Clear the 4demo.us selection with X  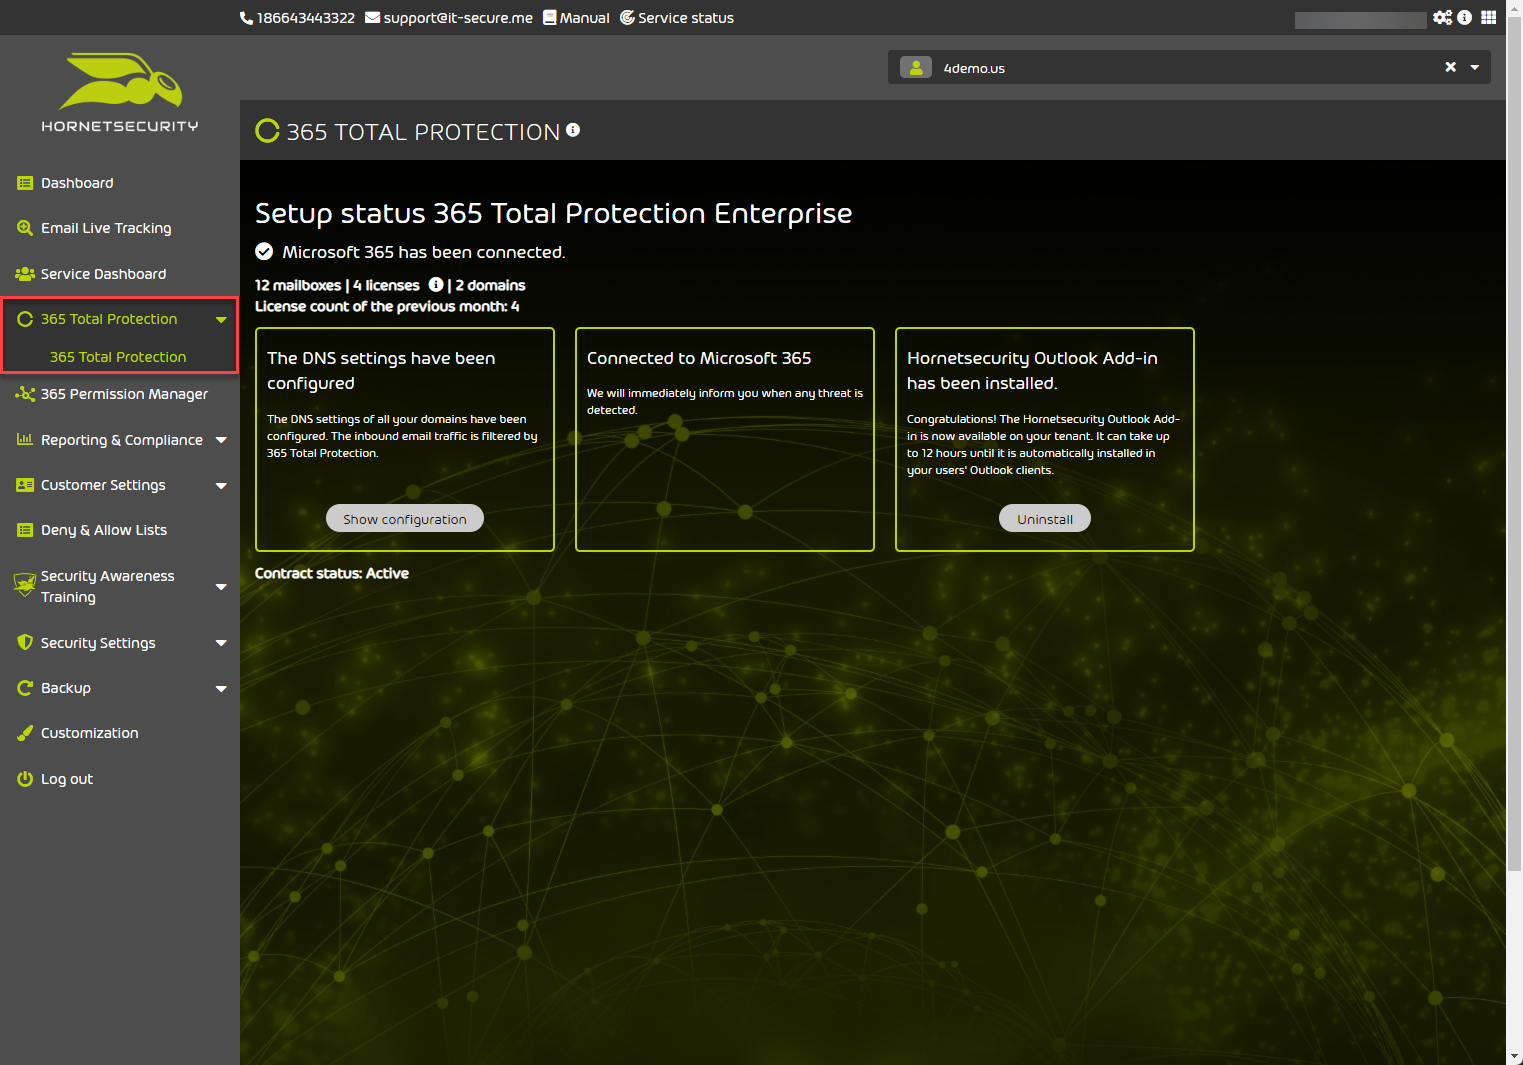1450,67
